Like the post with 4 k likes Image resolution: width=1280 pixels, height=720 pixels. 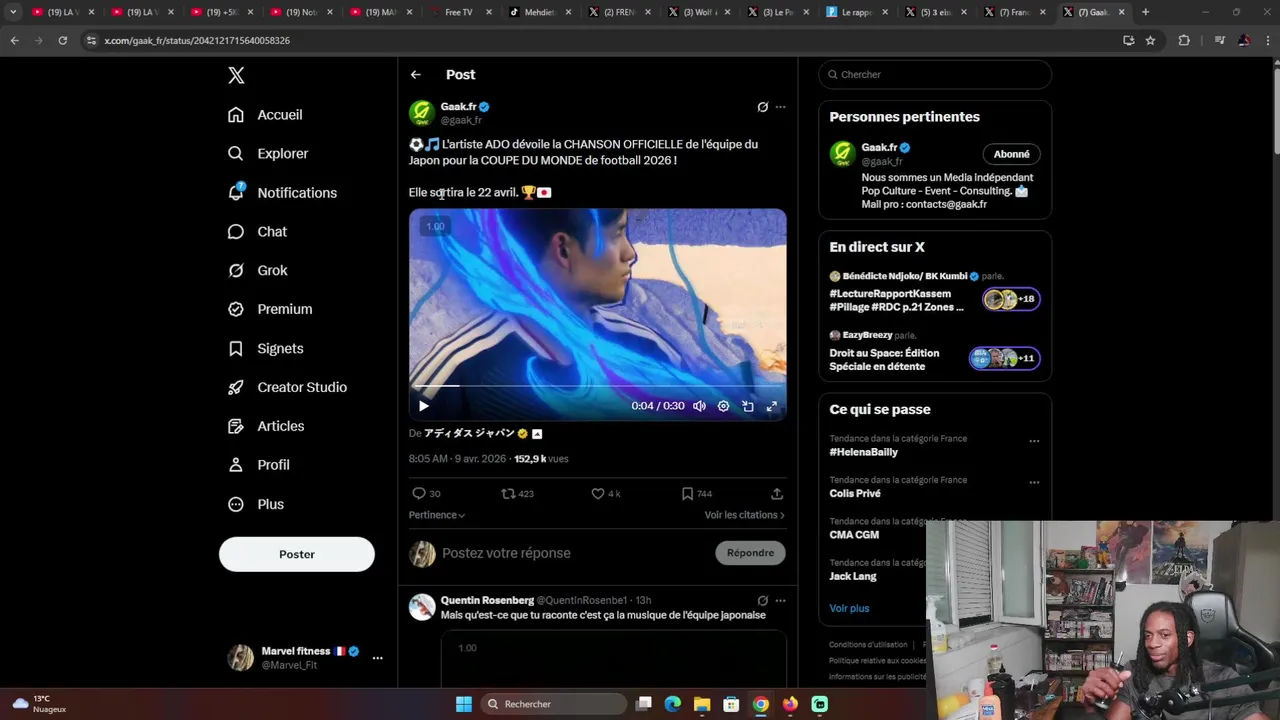click(x=606, y=494)
